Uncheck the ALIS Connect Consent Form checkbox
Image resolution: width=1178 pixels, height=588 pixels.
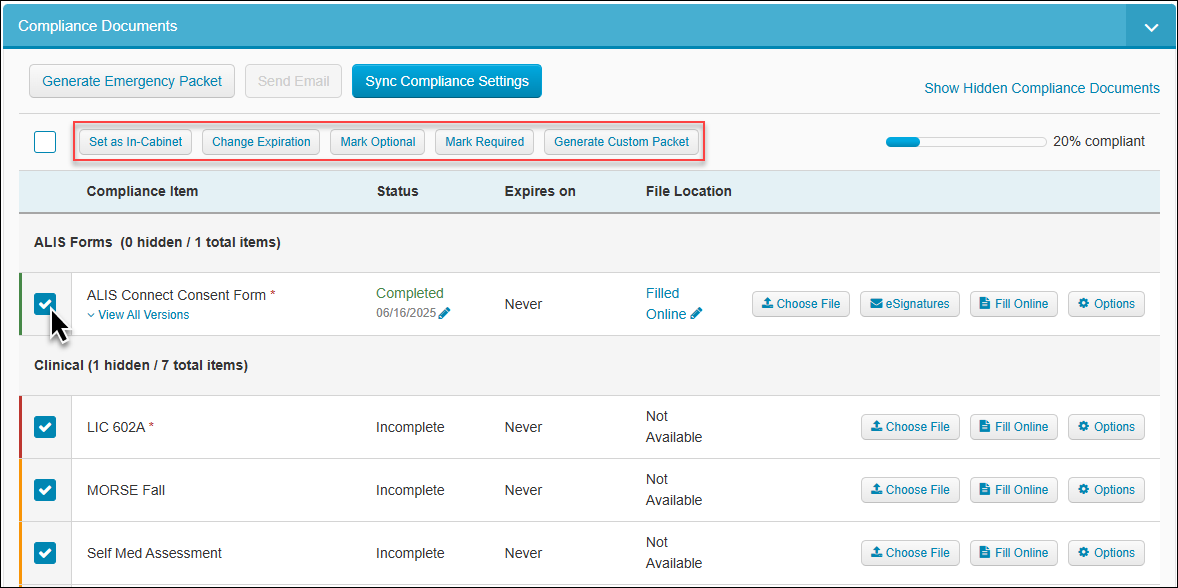click(x=45, y=304)
